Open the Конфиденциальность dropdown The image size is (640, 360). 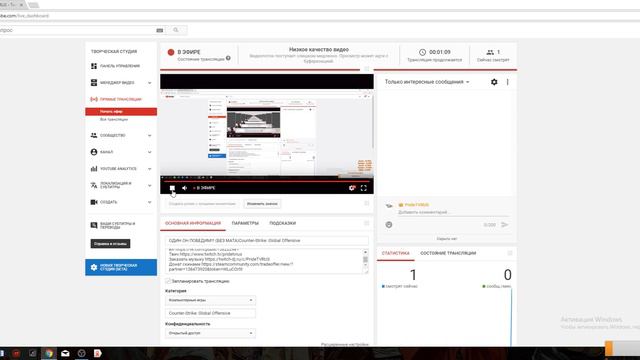pyautogui.click(x=210, y=333)
